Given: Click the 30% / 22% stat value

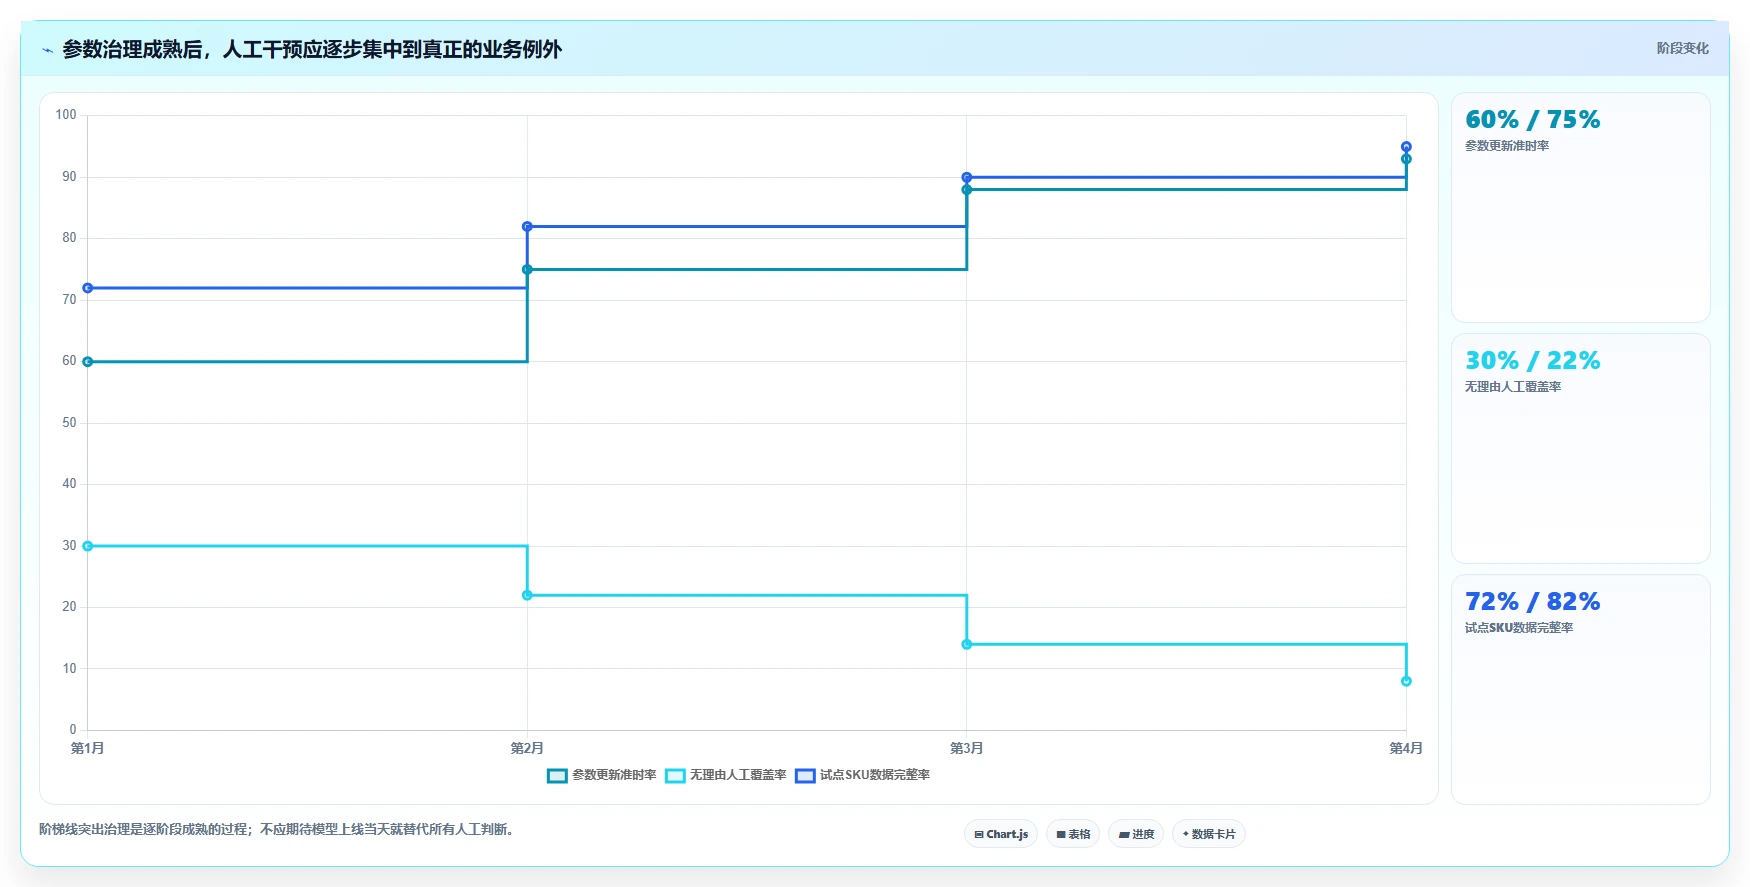Looking at the screenshot, I should click(1532, 361).
